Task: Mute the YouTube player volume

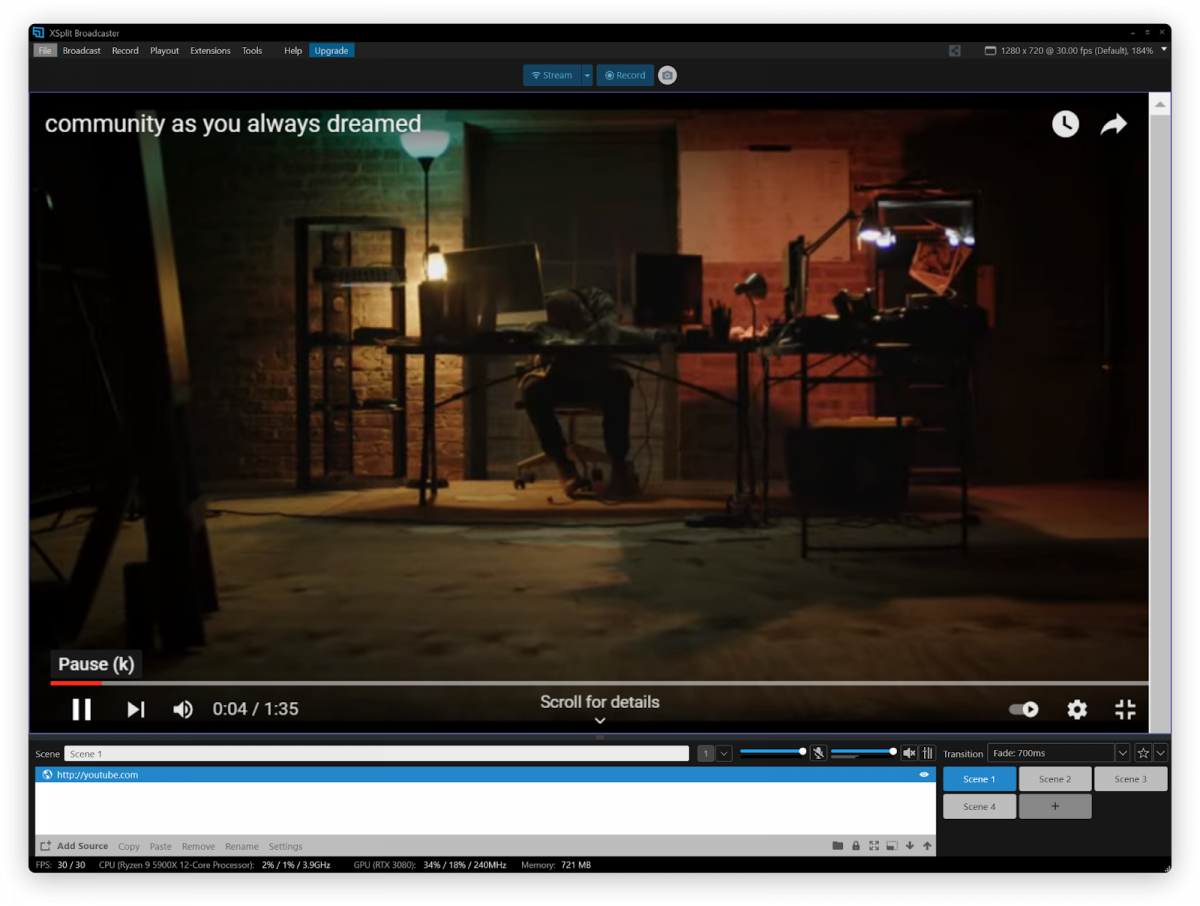Action: click(x=183, y=709)
